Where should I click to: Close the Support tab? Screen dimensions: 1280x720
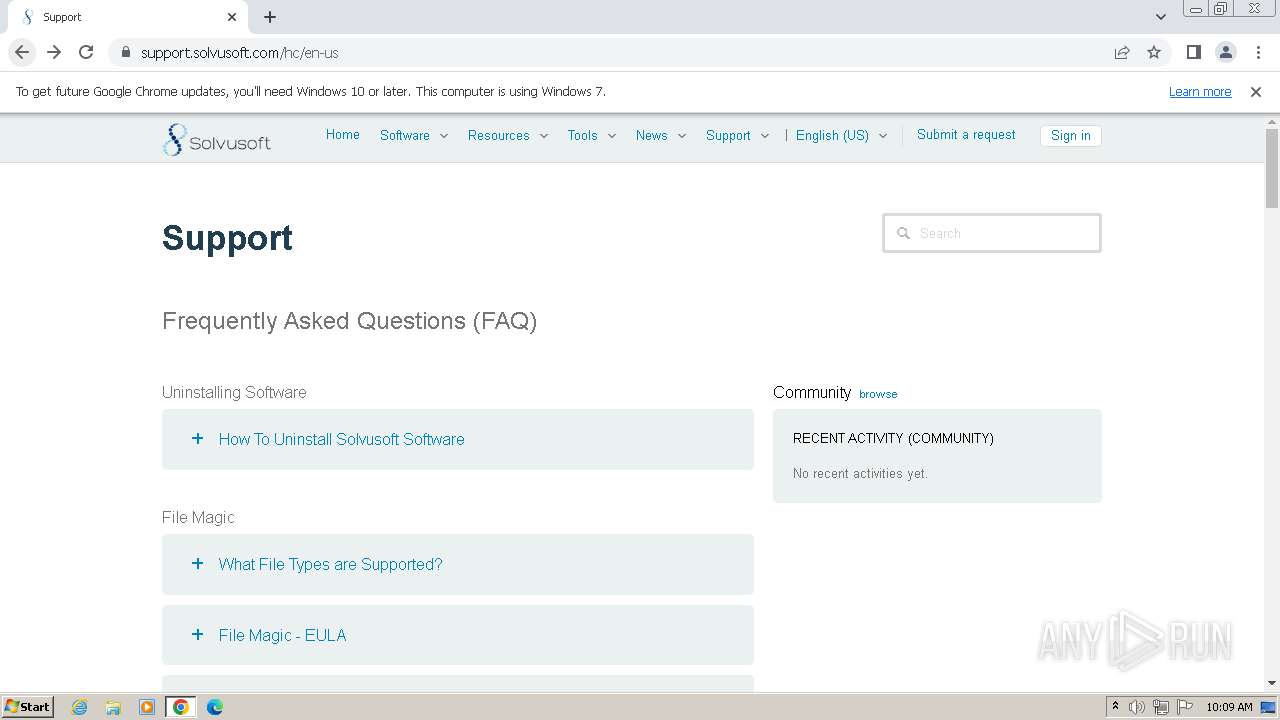click(x=232, y=17)
